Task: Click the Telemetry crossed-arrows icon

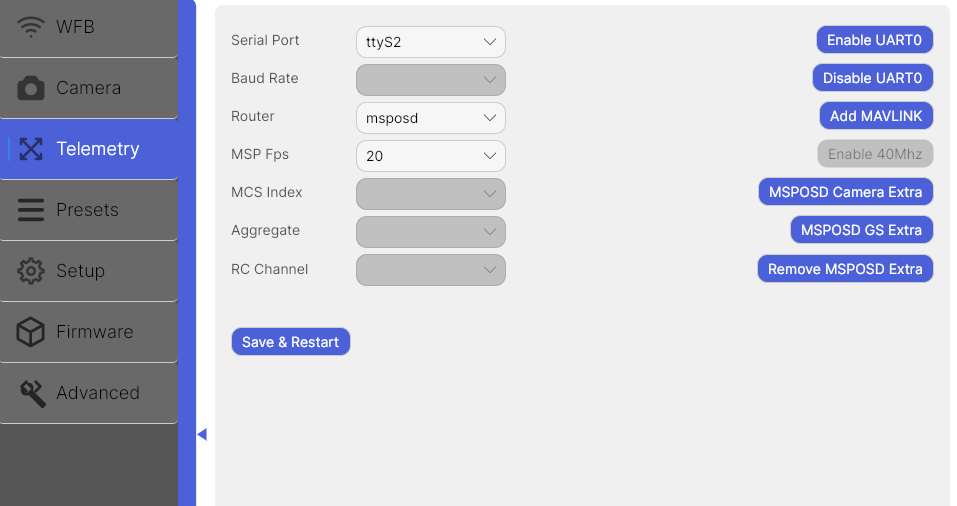Action: 31,149
